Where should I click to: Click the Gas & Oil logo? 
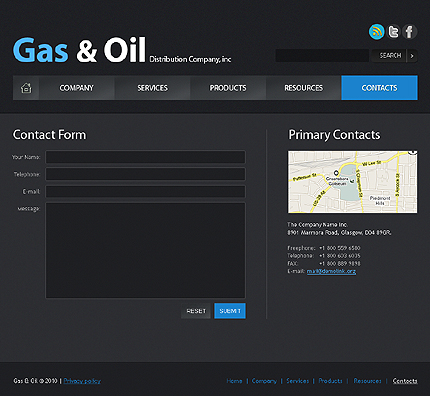pyautogui.click(x=79, y=50)
